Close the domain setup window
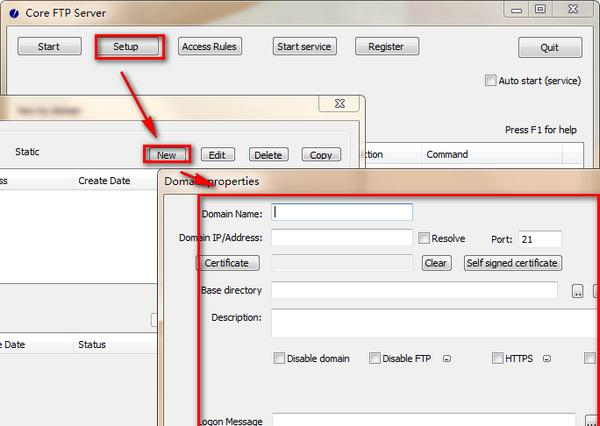 [x=339, y=104]
